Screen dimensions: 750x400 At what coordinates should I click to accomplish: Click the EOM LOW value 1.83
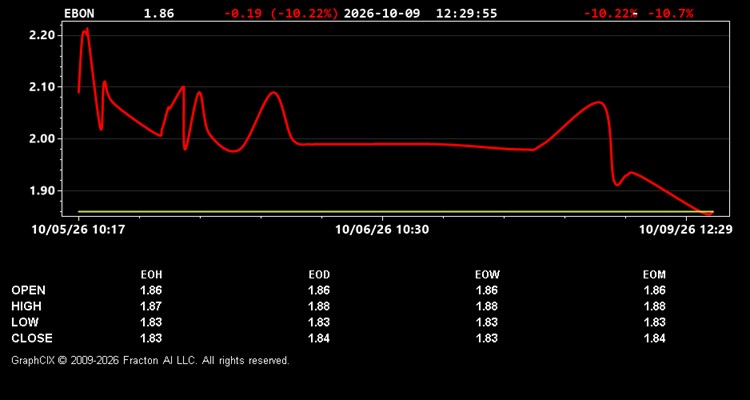tap(654, 322)
